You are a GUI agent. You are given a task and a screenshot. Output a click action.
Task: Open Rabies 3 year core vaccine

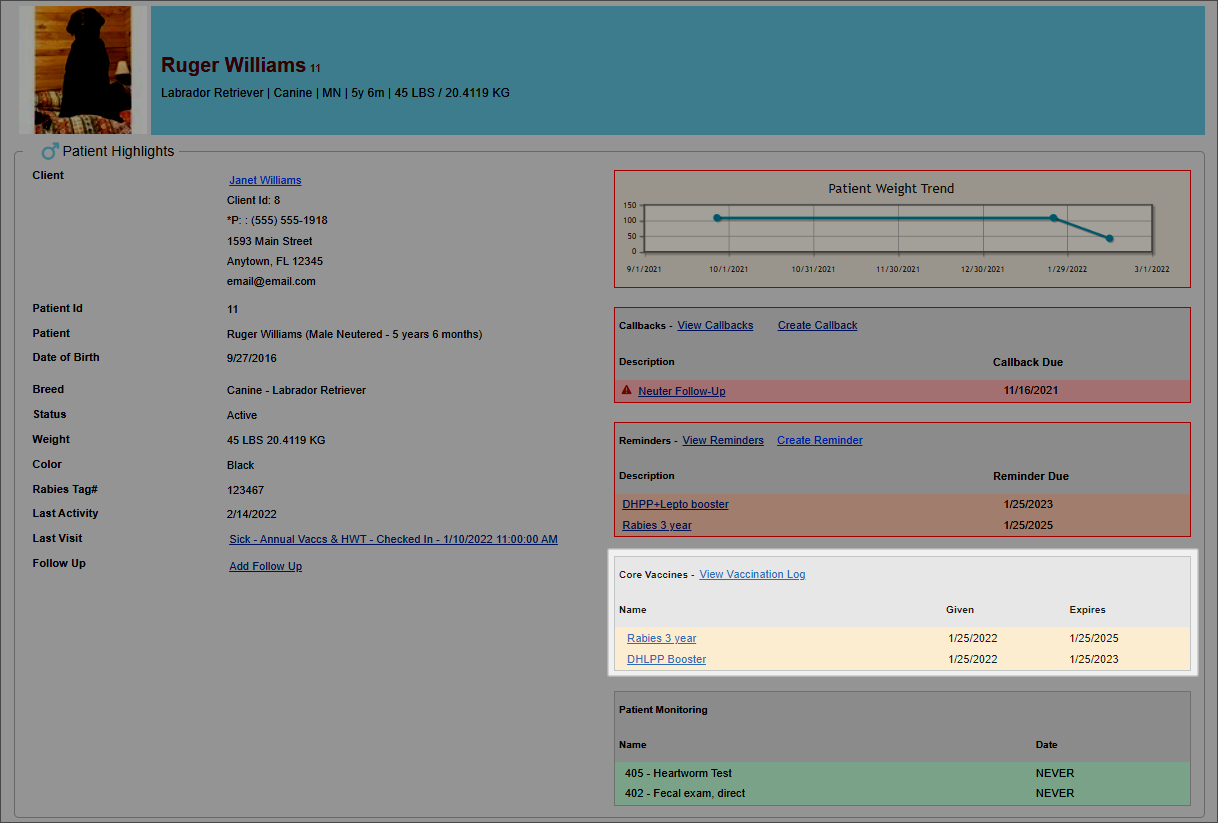(x=661, y=638)
